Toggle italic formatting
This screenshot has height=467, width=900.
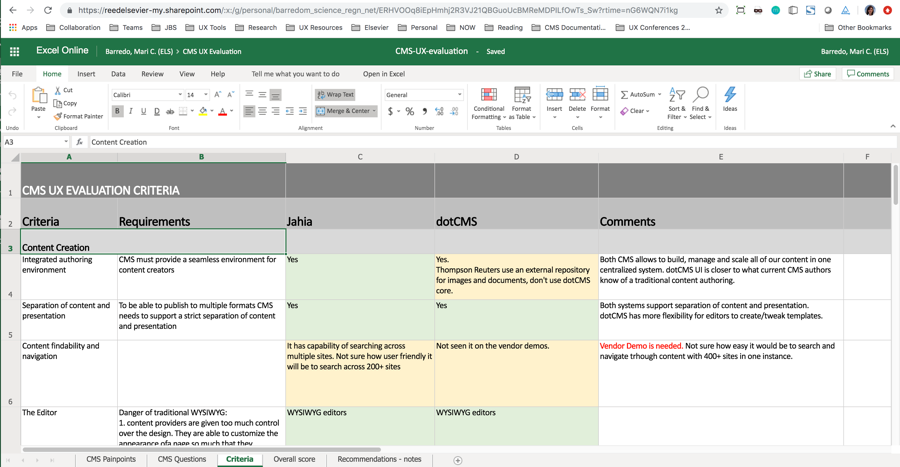point(130,112)
